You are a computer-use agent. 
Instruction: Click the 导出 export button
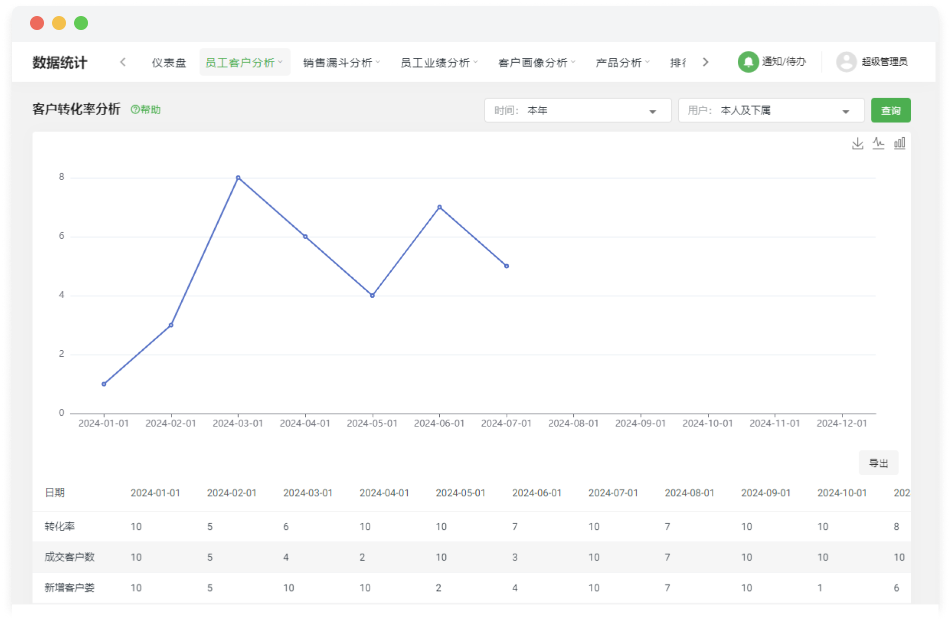878,463
